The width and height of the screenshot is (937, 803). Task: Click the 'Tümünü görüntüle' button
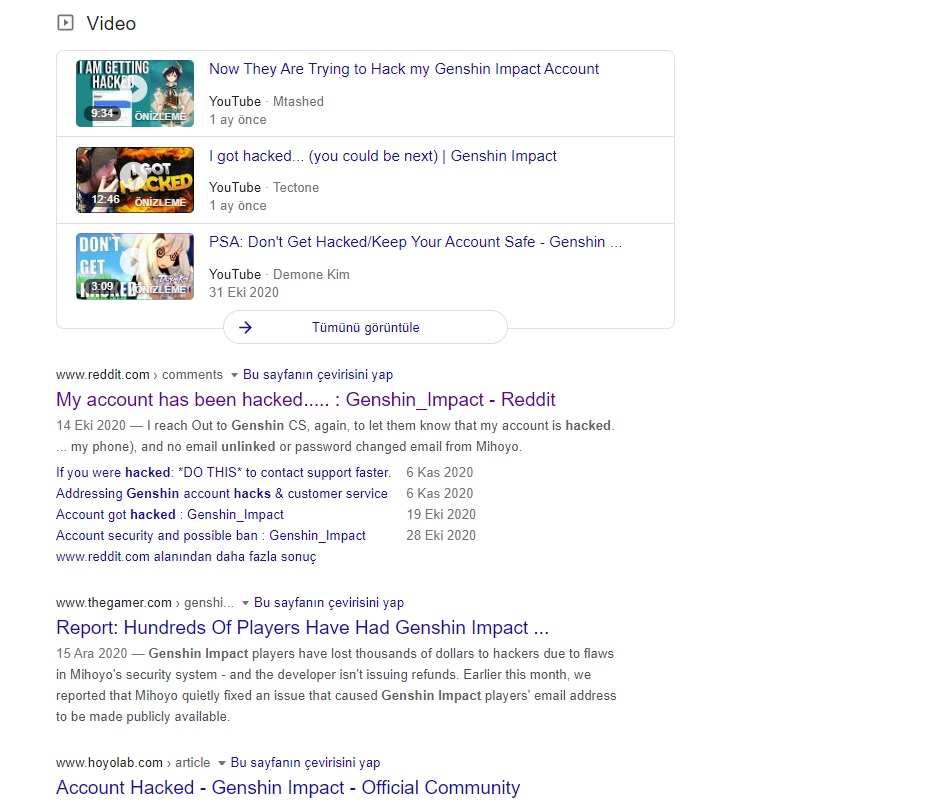[x=365, y=327]
